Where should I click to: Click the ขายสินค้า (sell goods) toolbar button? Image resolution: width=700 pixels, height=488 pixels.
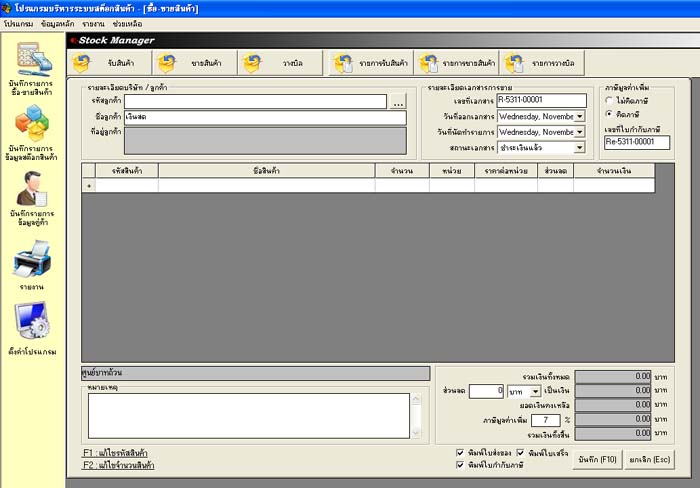[193, 64]
